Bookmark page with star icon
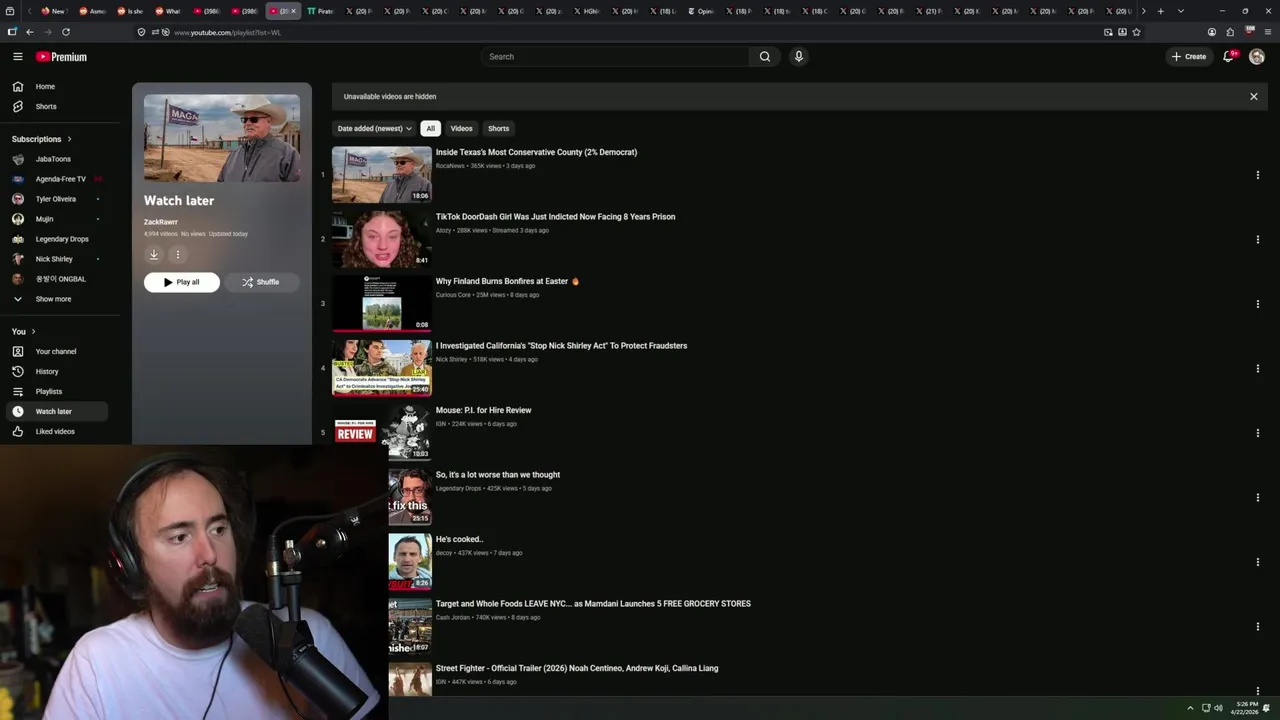The height and width of the screenshot is (720, 1280). [1137, 32]
